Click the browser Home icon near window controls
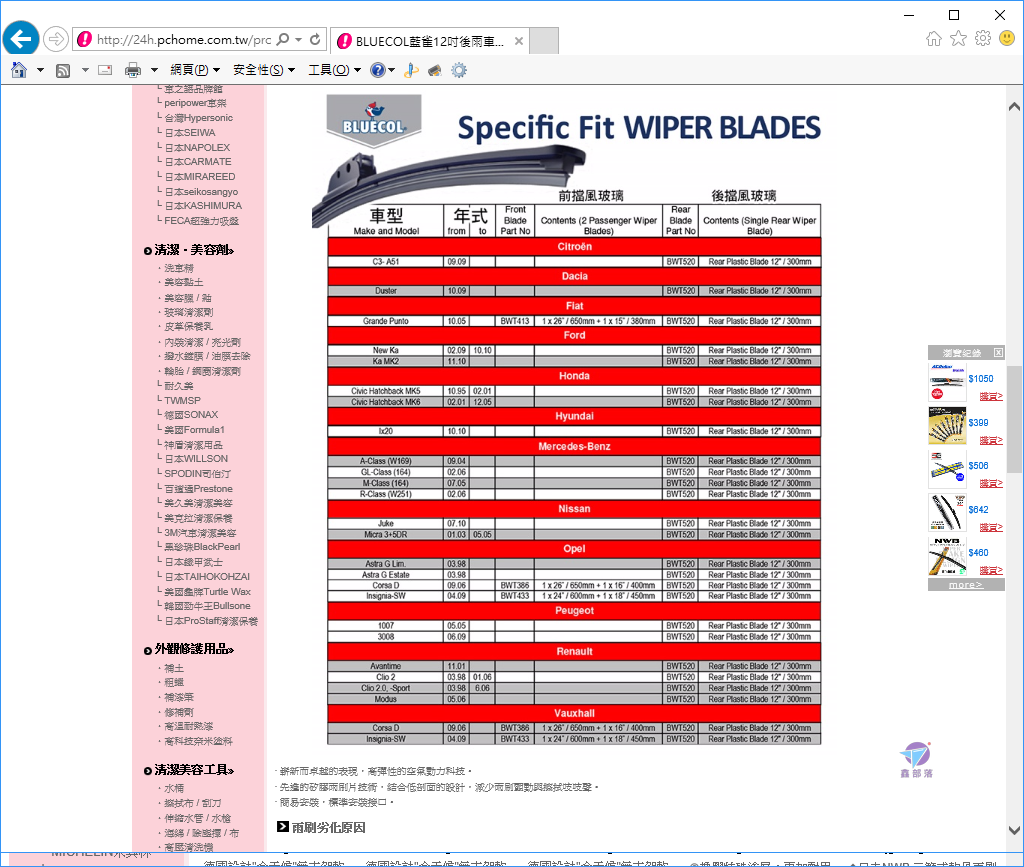Screen dimensions: 1024x867 934,39
